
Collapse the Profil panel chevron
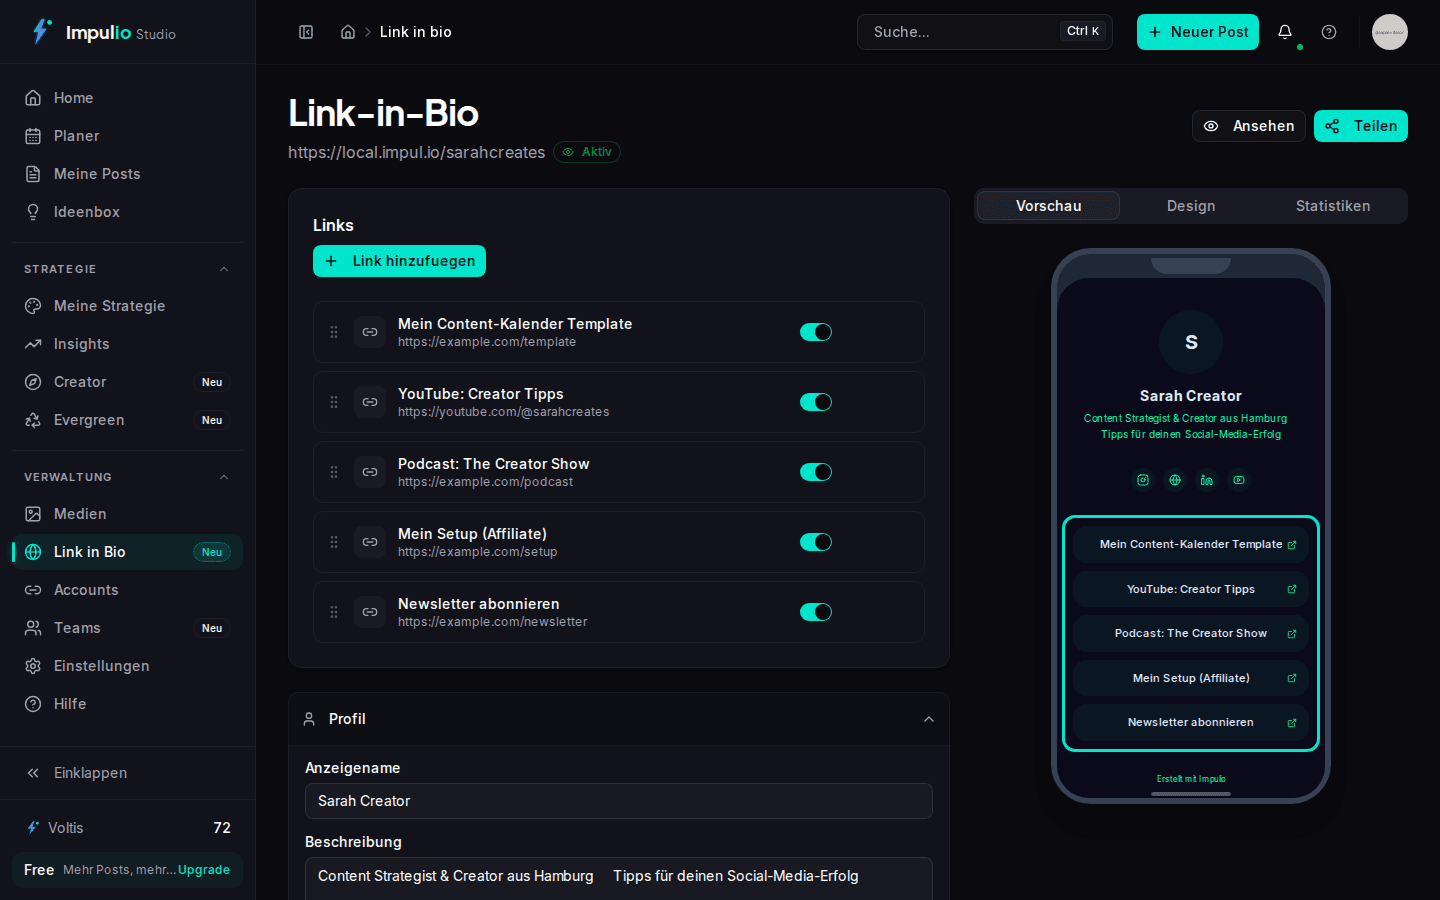coord(929,719)
